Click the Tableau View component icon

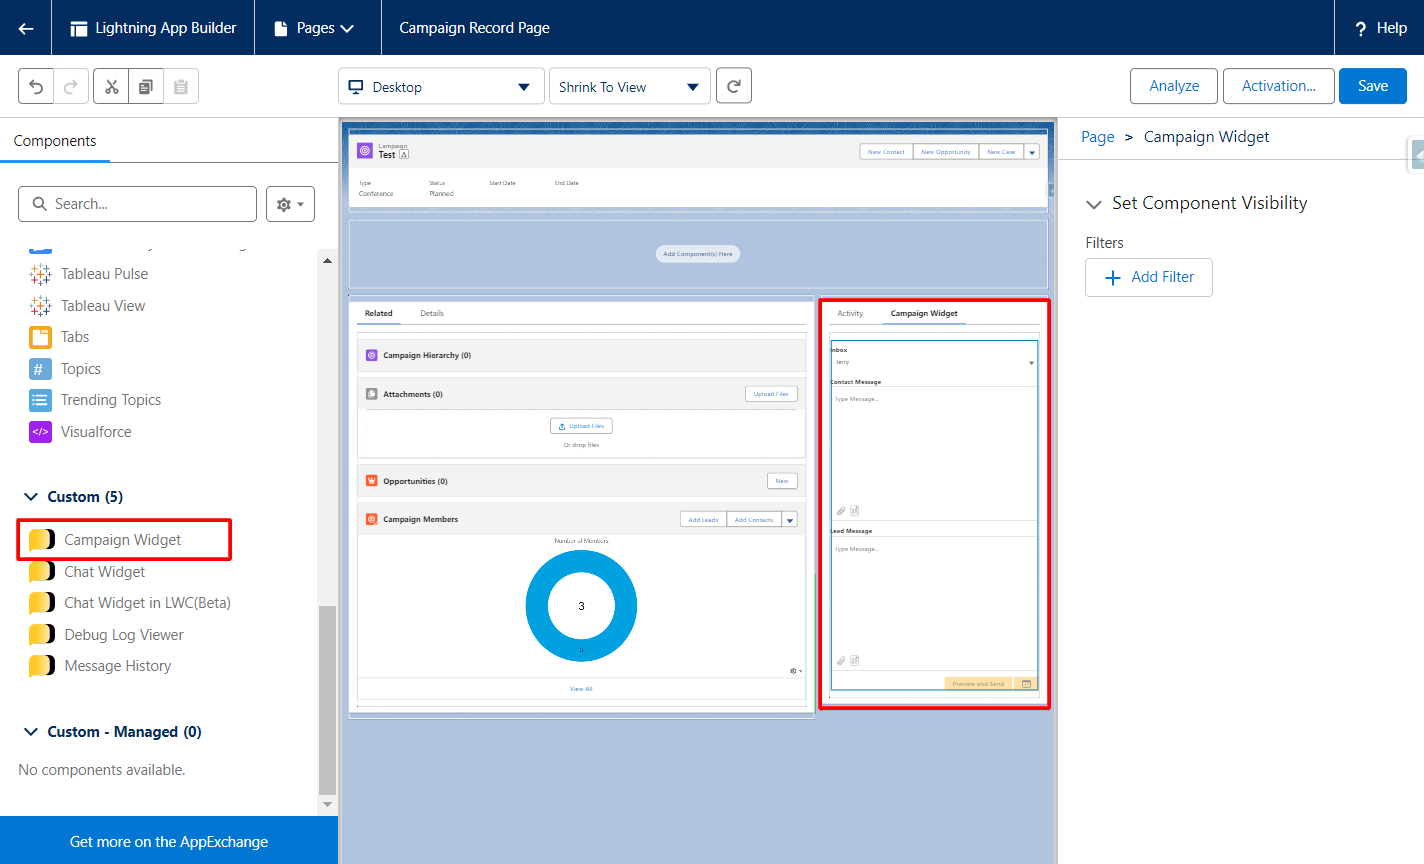point(40,306)
